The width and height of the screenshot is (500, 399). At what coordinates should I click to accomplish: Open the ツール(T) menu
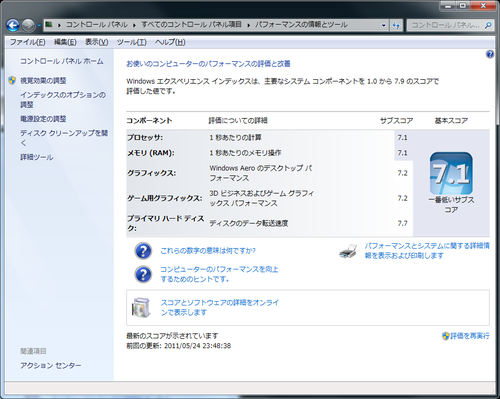(131, 42)
